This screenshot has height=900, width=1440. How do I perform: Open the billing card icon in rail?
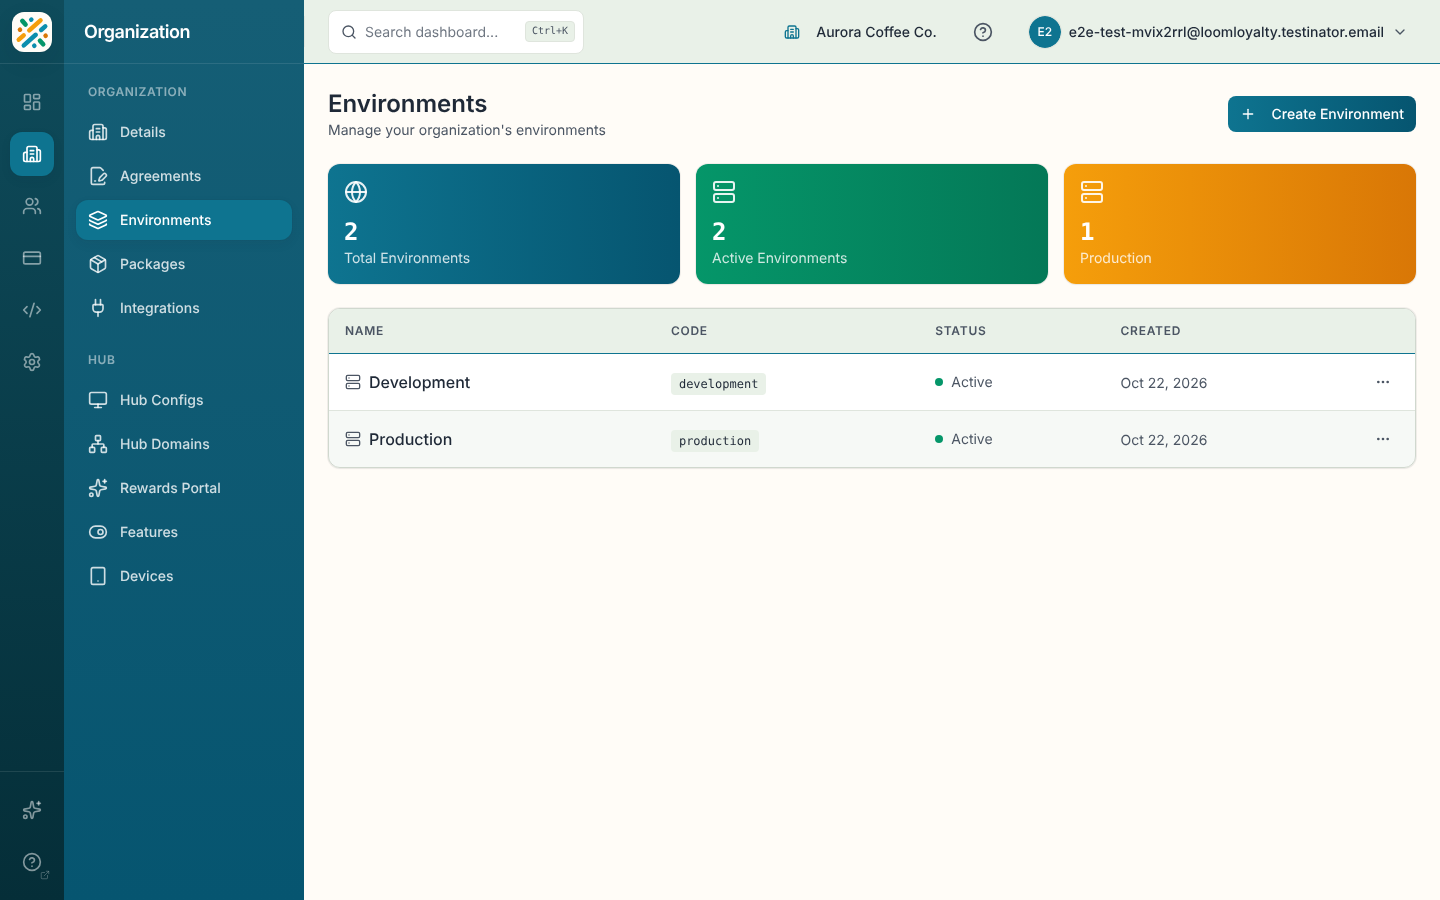click(x=32, y=258)
